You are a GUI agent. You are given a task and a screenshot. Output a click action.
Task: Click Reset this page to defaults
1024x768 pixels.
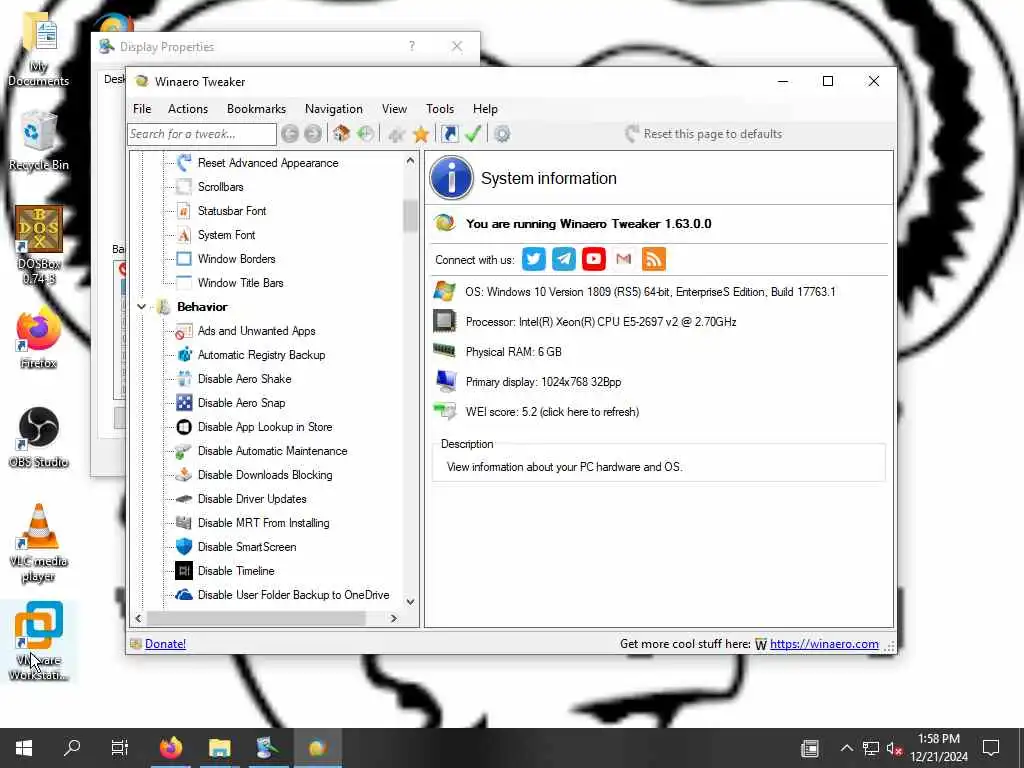click(x=703, y=134)
